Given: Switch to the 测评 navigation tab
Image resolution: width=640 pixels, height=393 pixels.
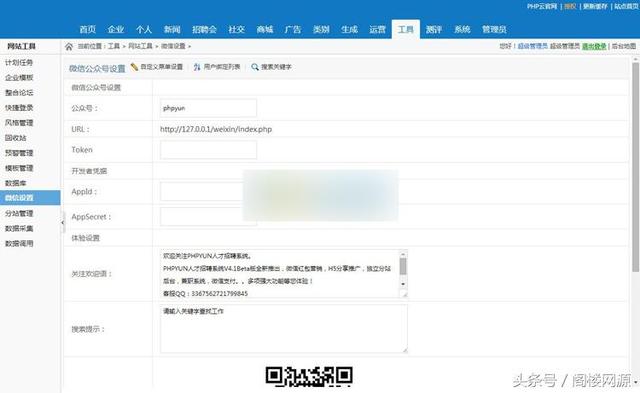Looking at the screenshot, I should tap(433, 29).
